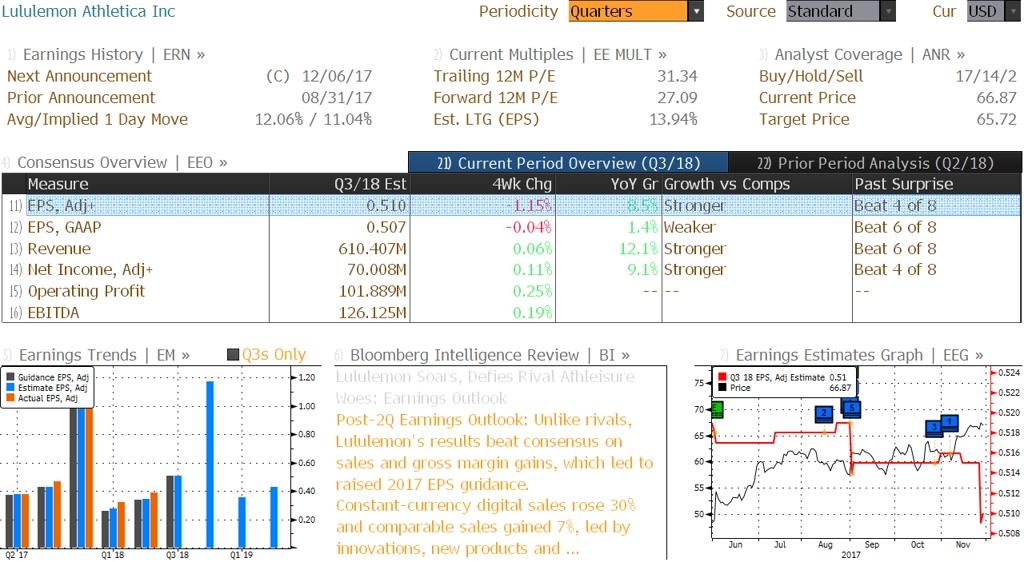
Task: Click the blue Estimate EPS legend swatch
Action: (x=10, y=388)
